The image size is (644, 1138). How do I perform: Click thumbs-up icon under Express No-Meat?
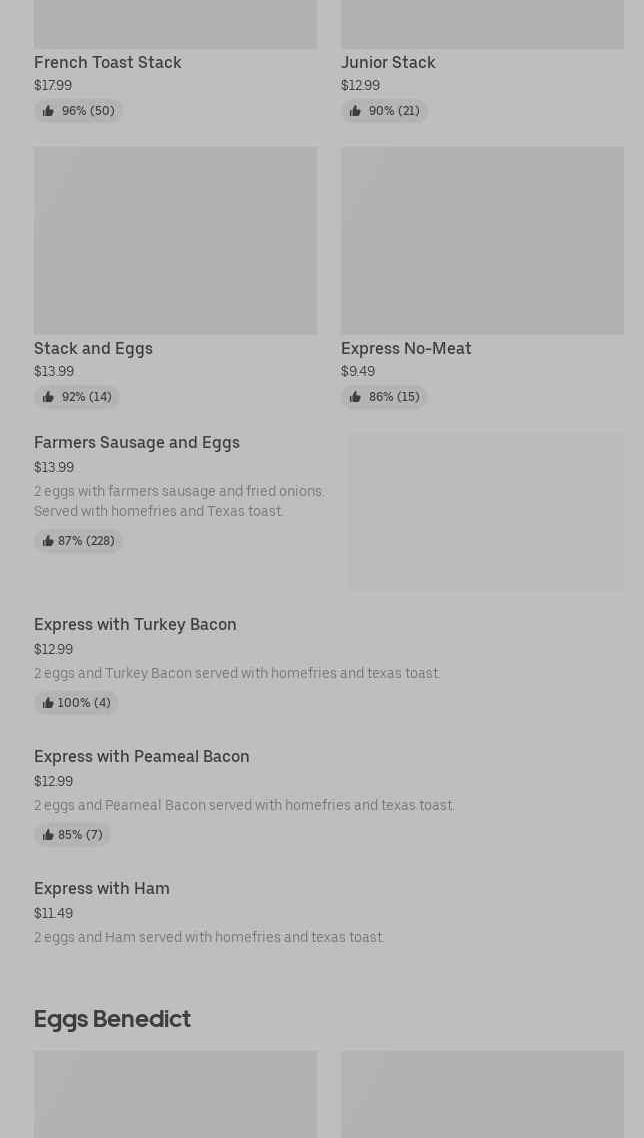(355, 397)
